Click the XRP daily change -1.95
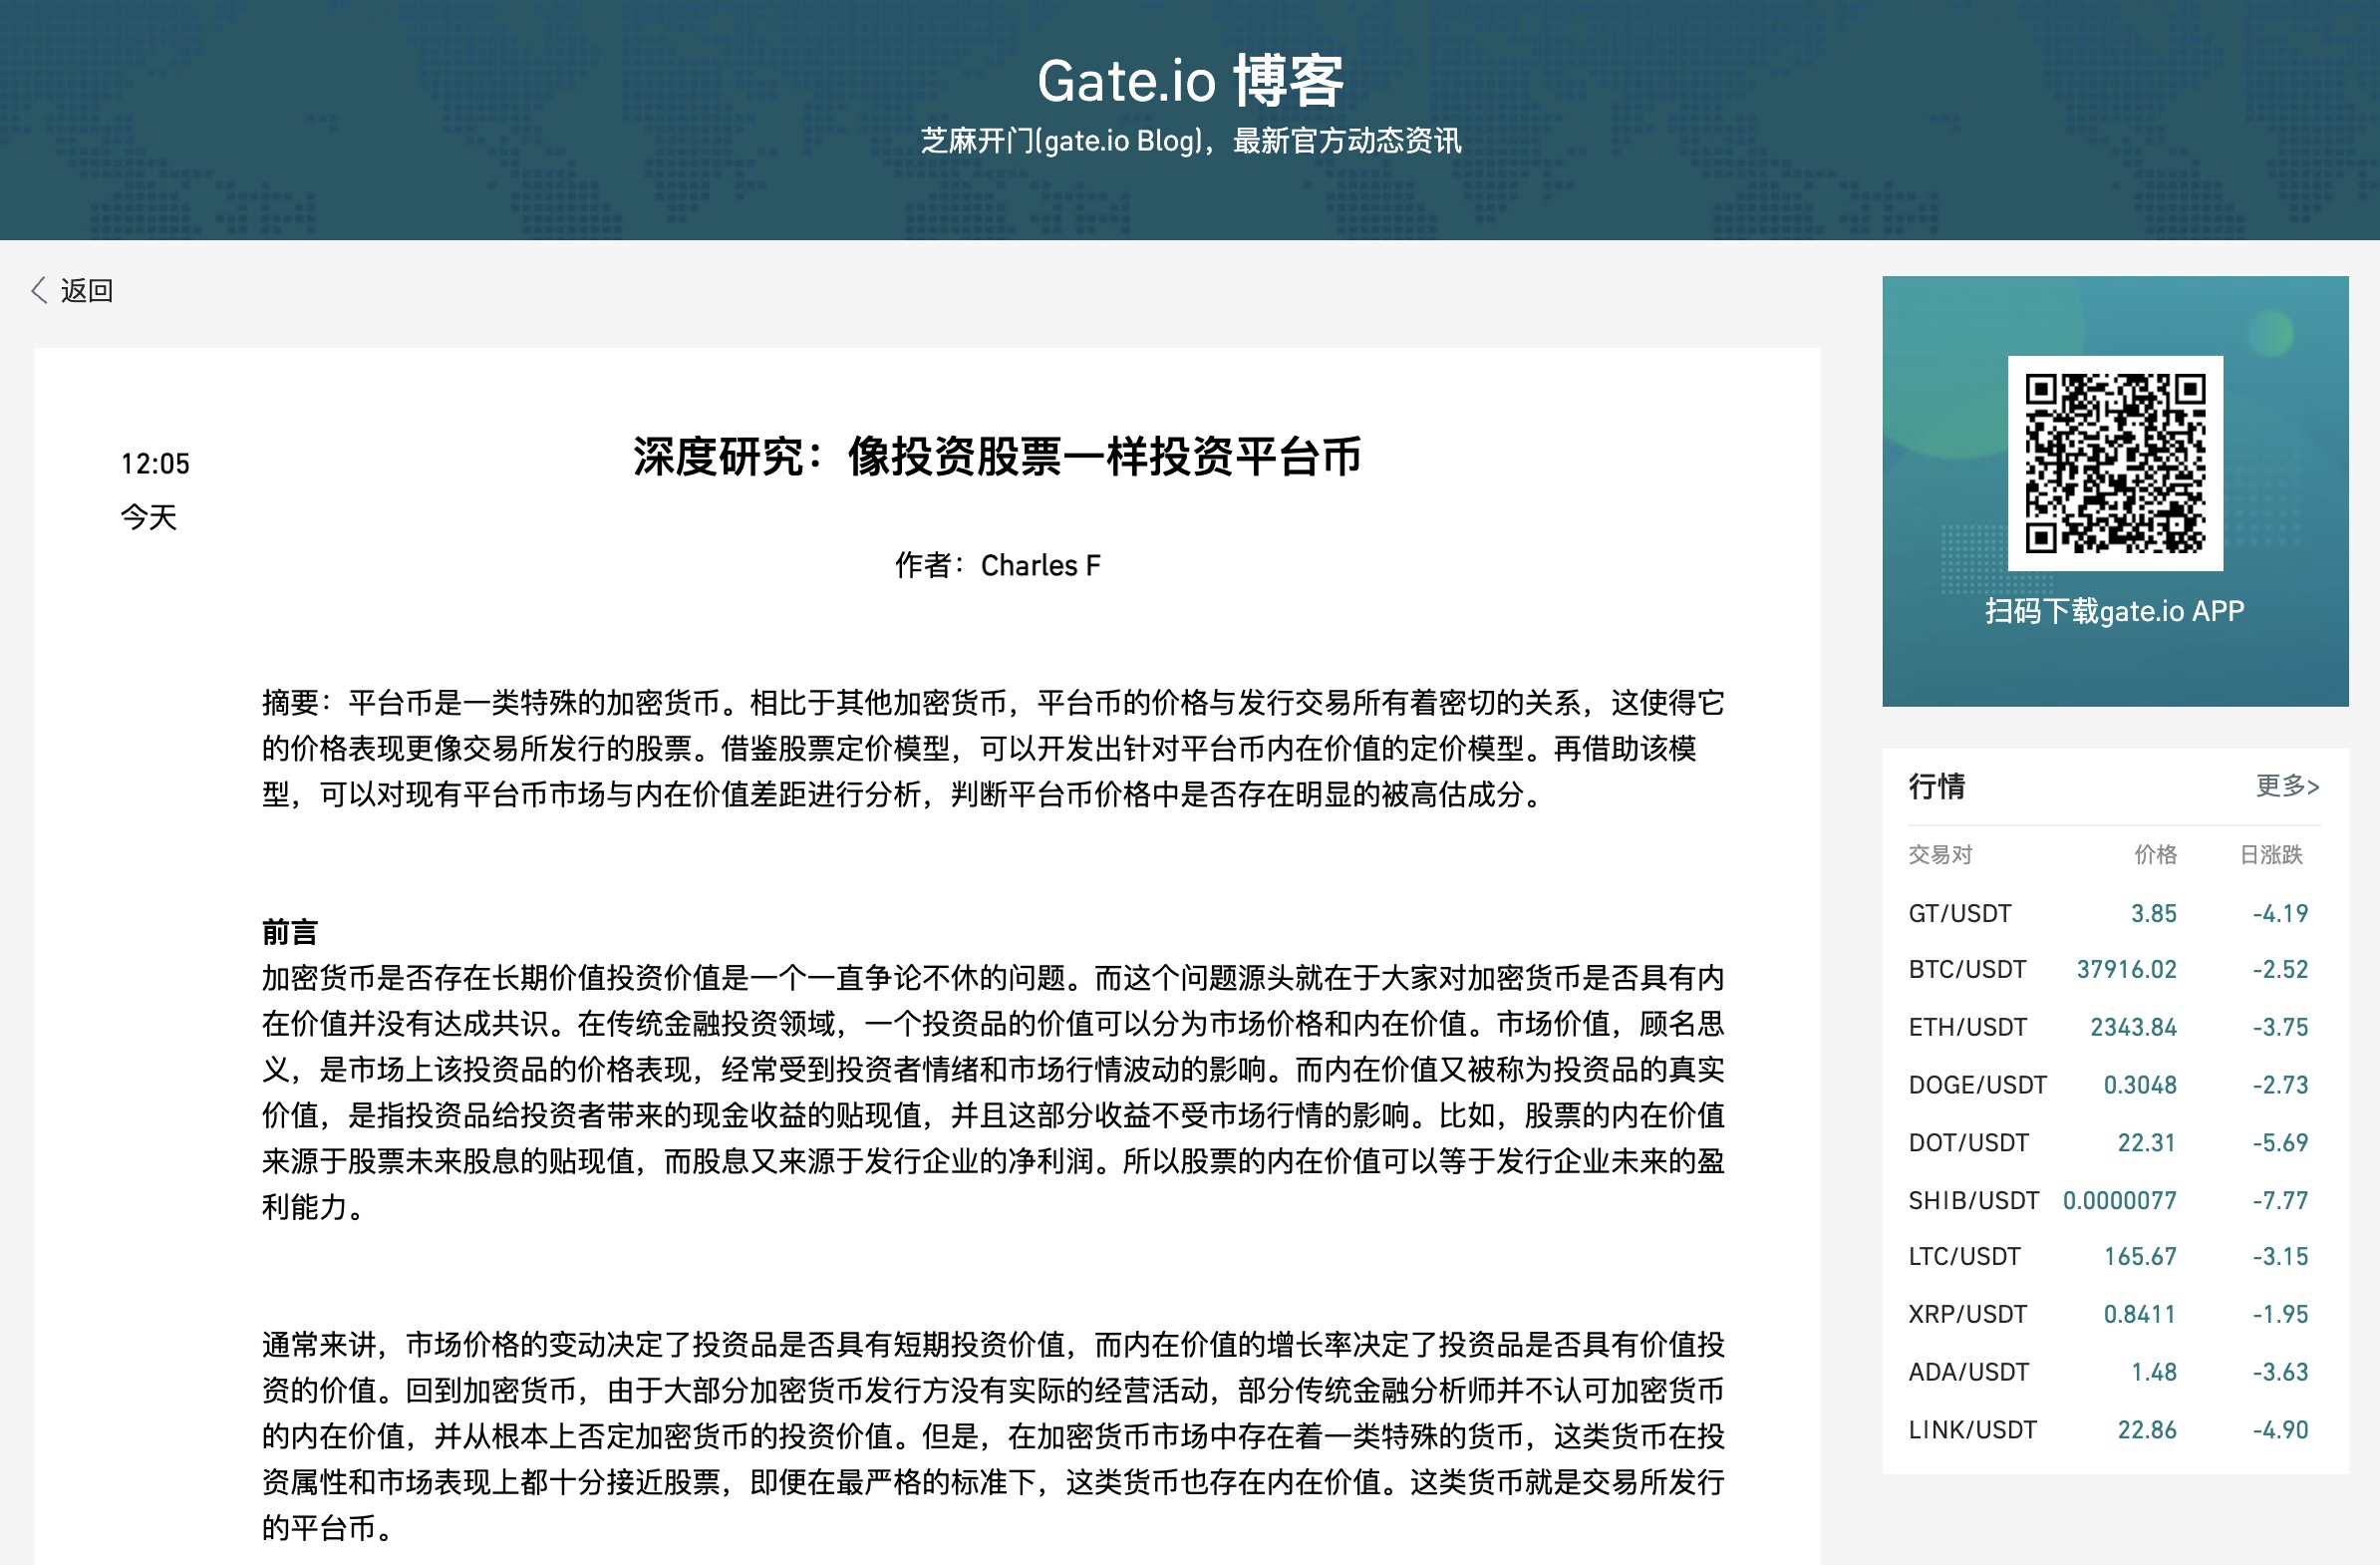 2280,1314
